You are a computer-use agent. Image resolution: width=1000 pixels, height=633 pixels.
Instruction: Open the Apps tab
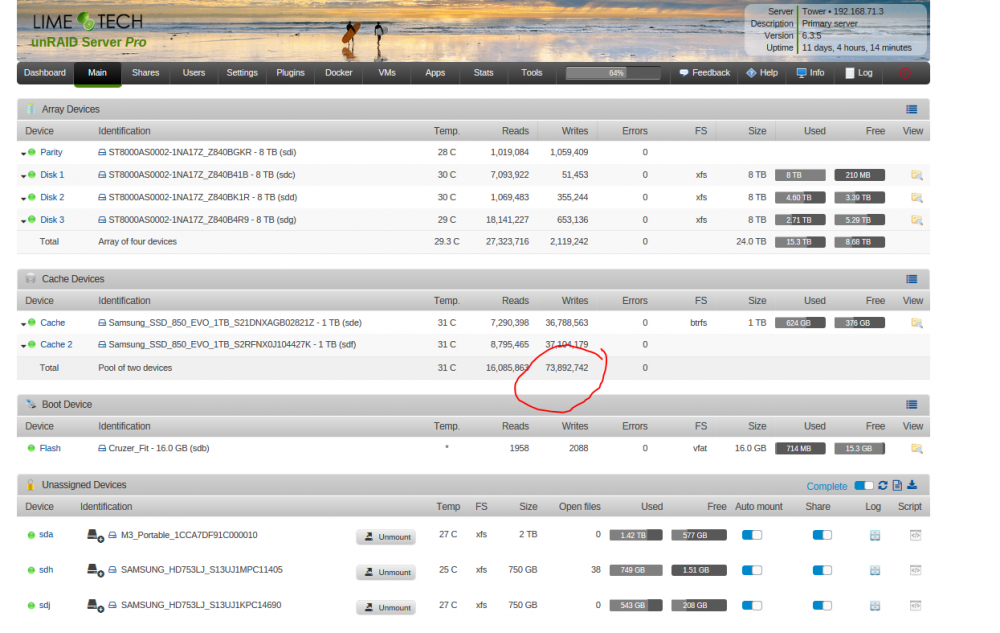(435, 73)
